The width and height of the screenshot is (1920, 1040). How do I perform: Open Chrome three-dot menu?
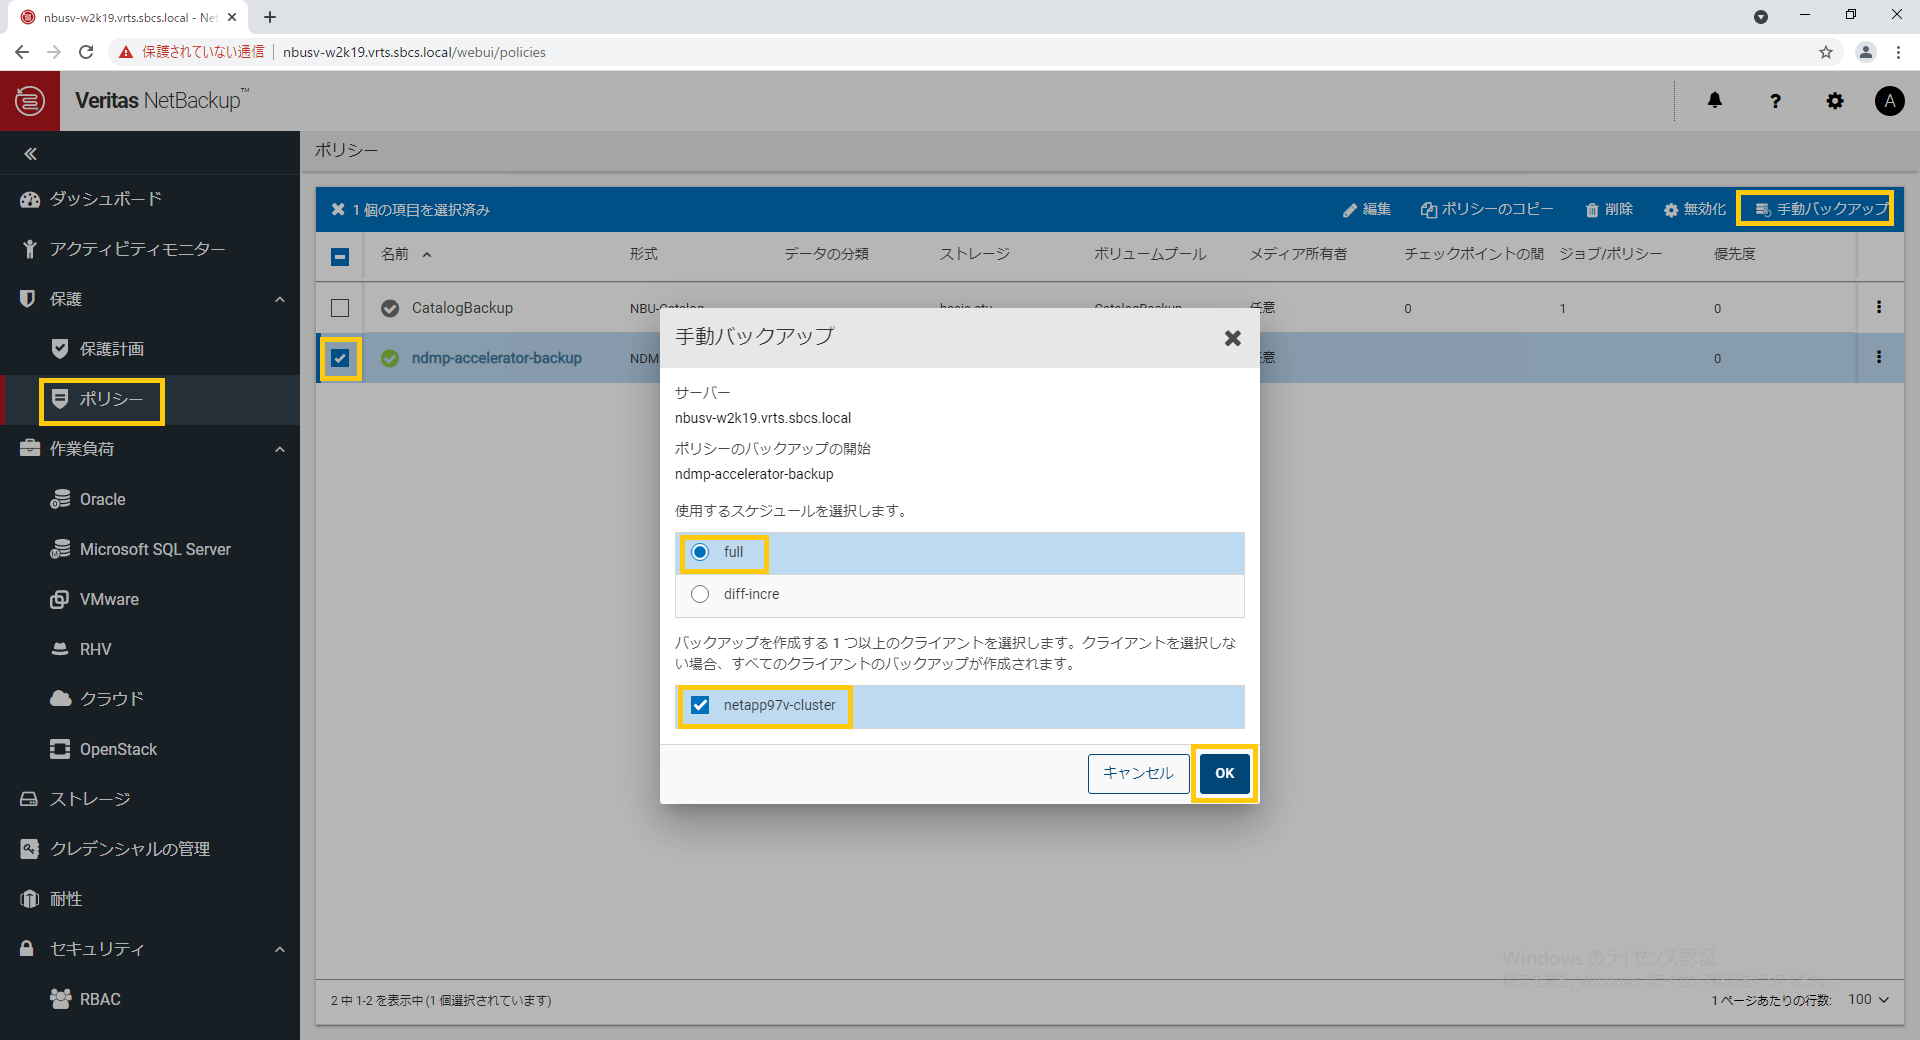coord(1898,52)
